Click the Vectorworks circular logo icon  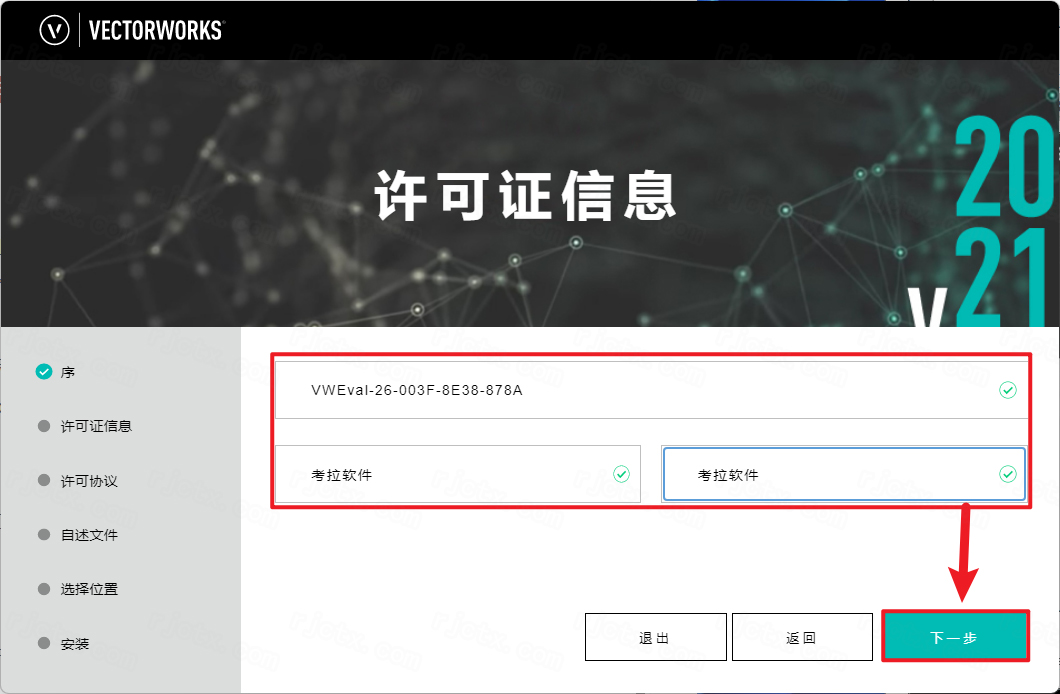54,30
